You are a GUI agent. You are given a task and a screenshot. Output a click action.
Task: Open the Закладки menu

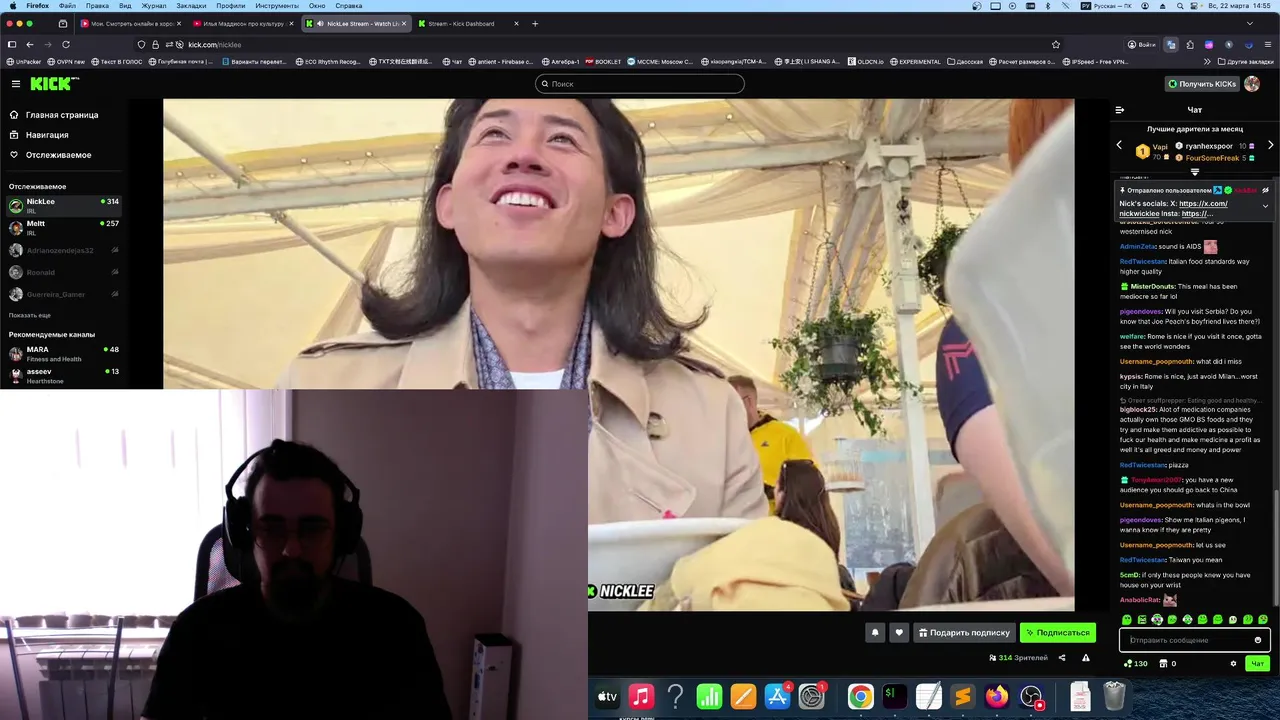click(191, 6)
